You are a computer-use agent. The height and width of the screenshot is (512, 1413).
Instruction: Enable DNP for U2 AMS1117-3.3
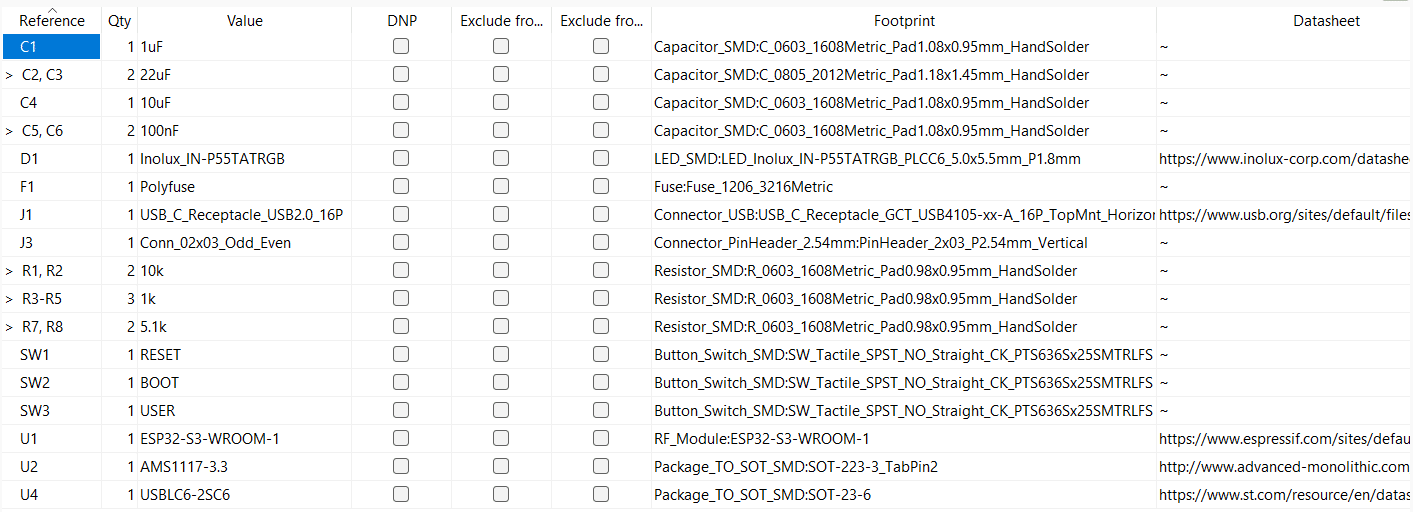click(400, 466)
